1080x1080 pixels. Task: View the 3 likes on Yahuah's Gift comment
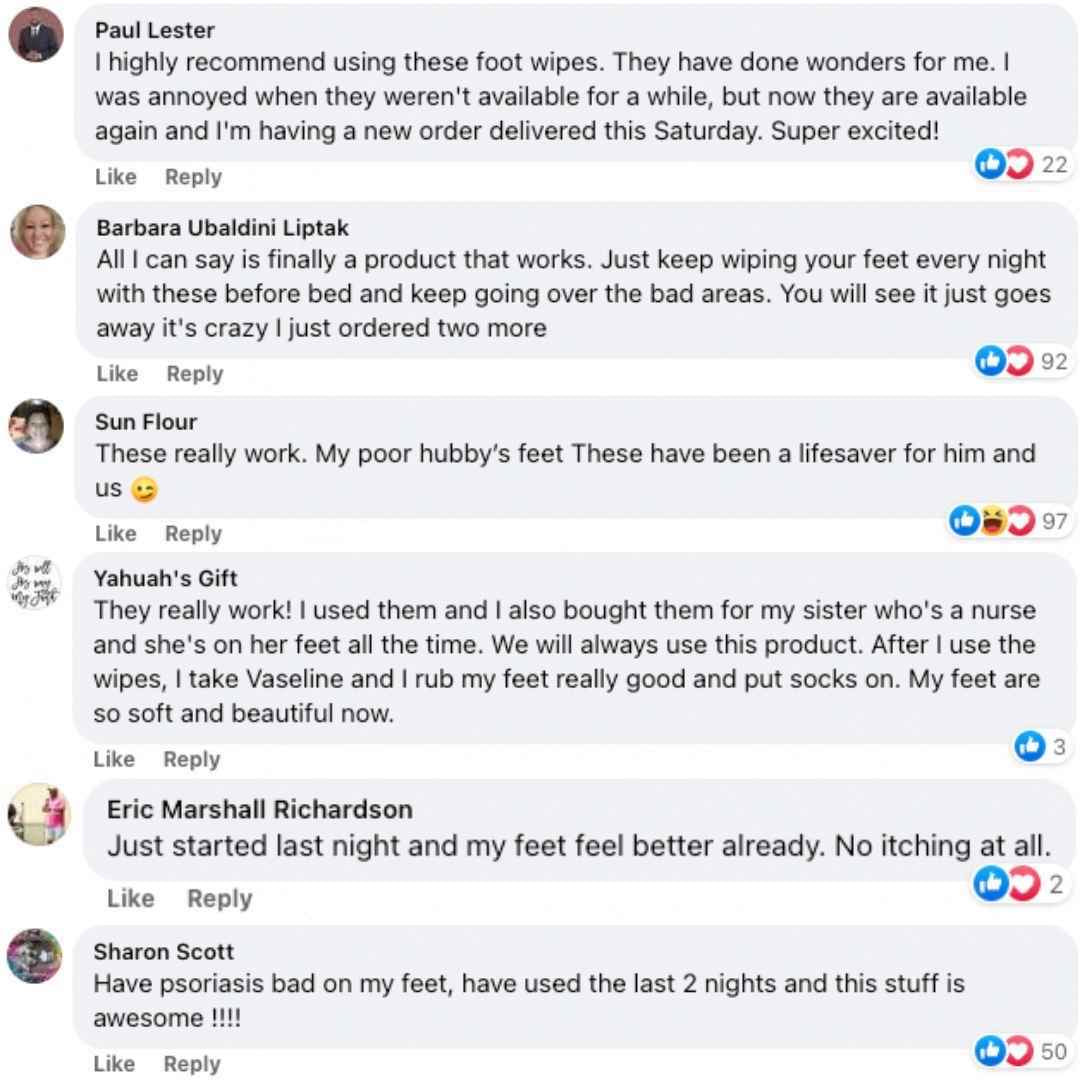[1040, 745]
